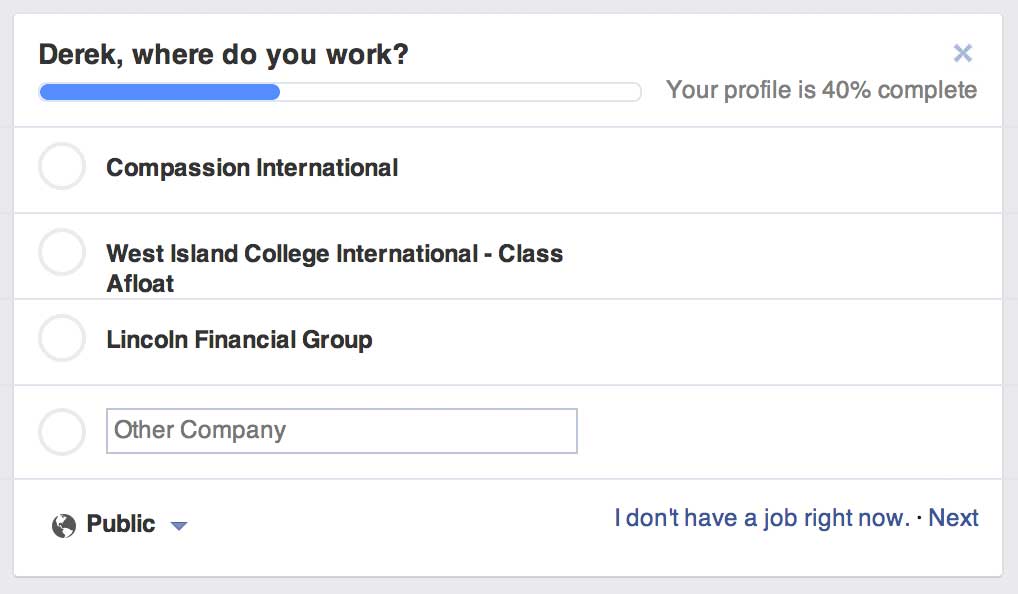Image resolution: width=1018 pixels, height=594 pixels.
Task: Click the word Afloat in second option
Action: pos(140,284)
